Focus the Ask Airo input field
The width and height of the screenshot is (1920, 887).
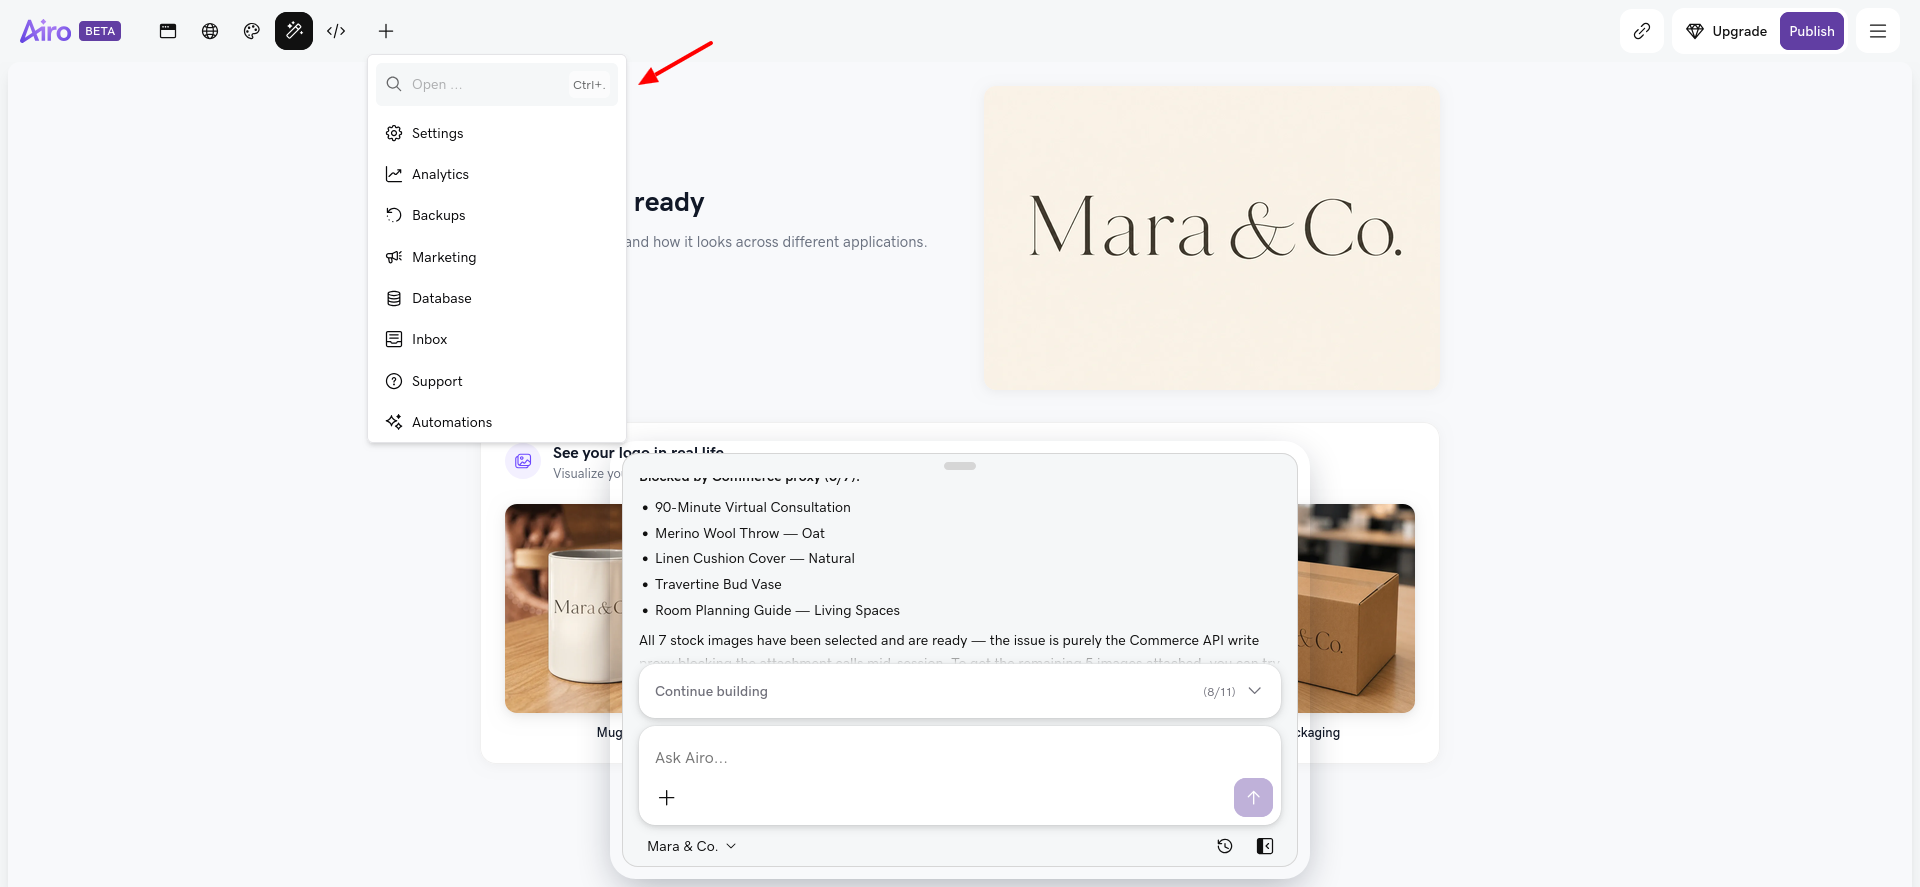[x=960, y=758]
